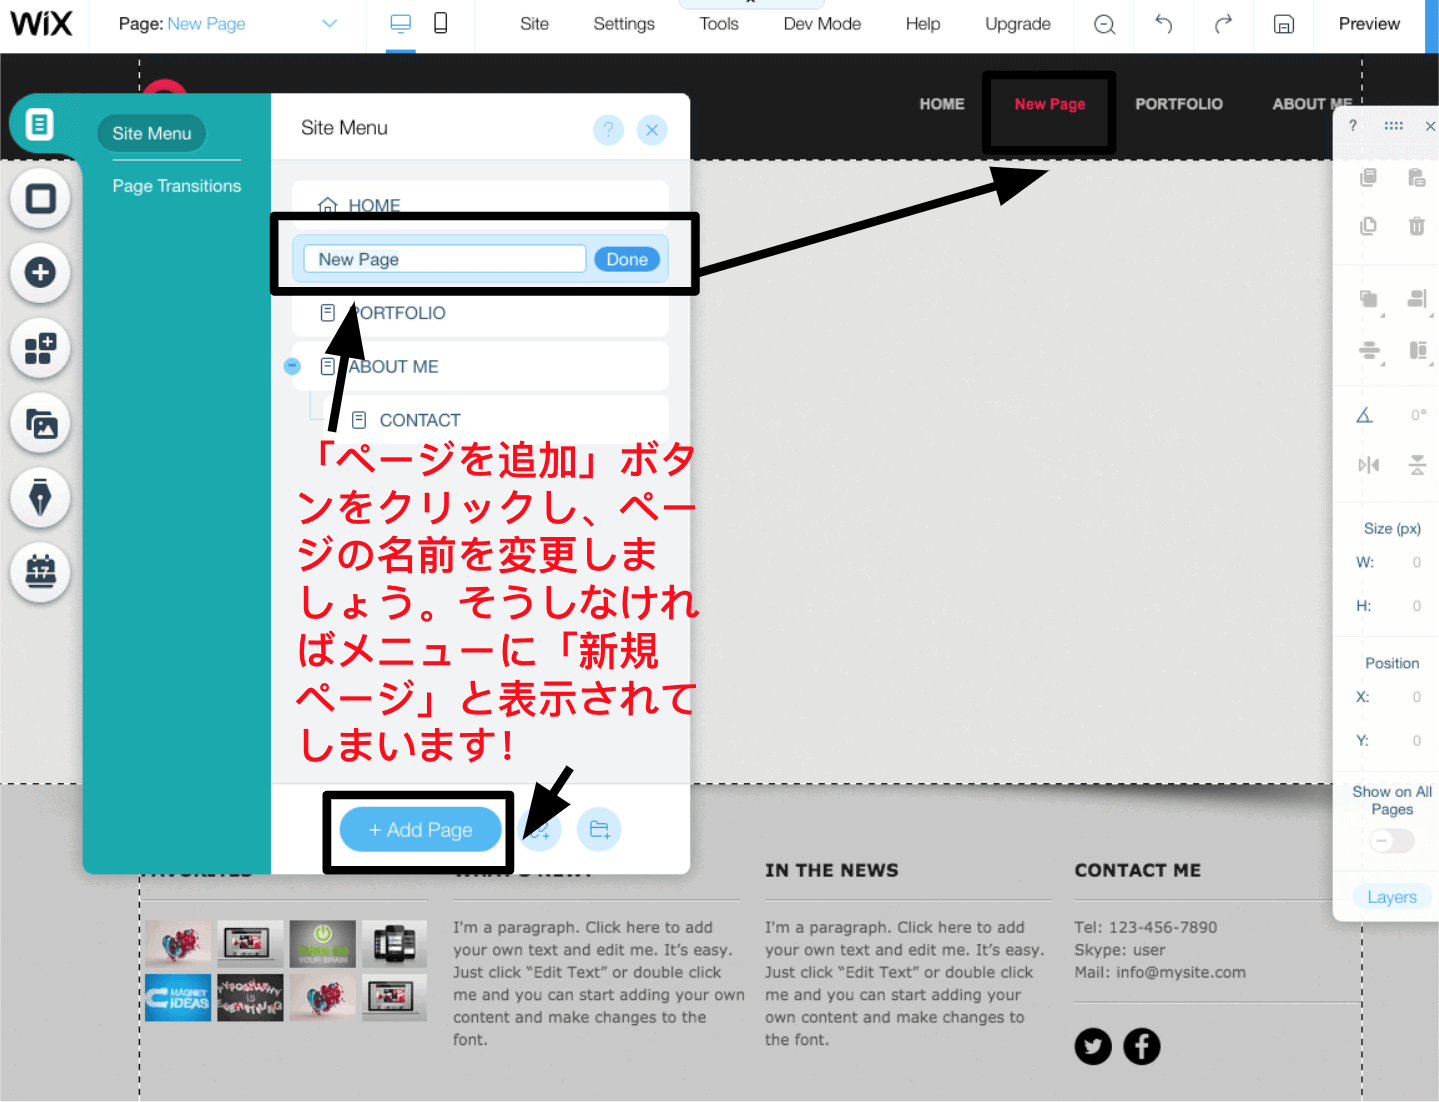This screenshot has width=1439, height=1102.
Task: Click the rotation angle icon
Action: (1364, 415)
